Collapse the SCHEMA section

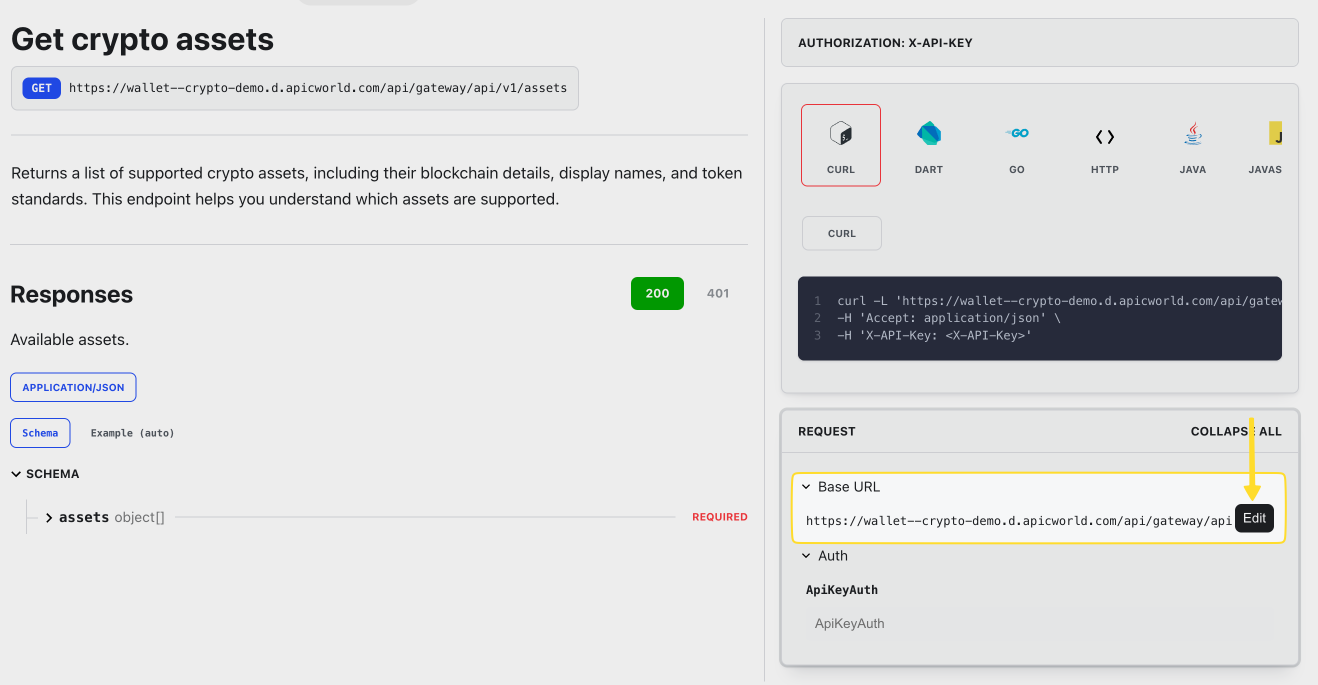click(x=16, y=474)
